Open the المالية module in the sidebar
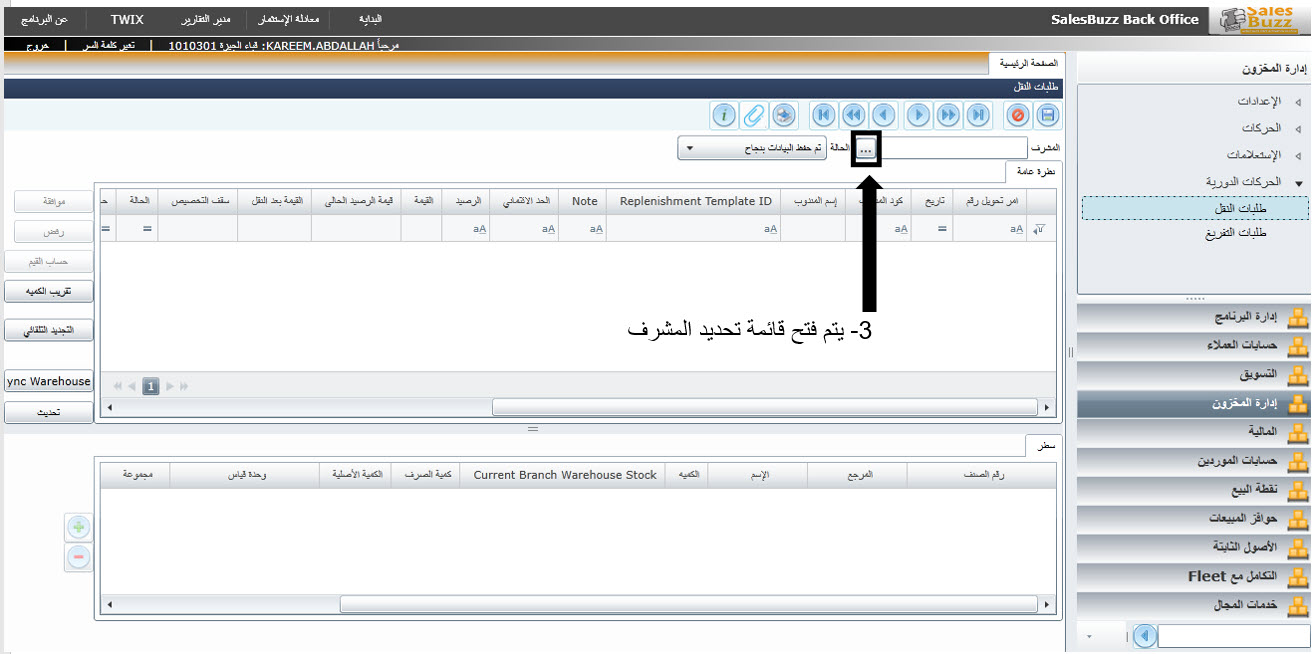 coord(1252,432)
